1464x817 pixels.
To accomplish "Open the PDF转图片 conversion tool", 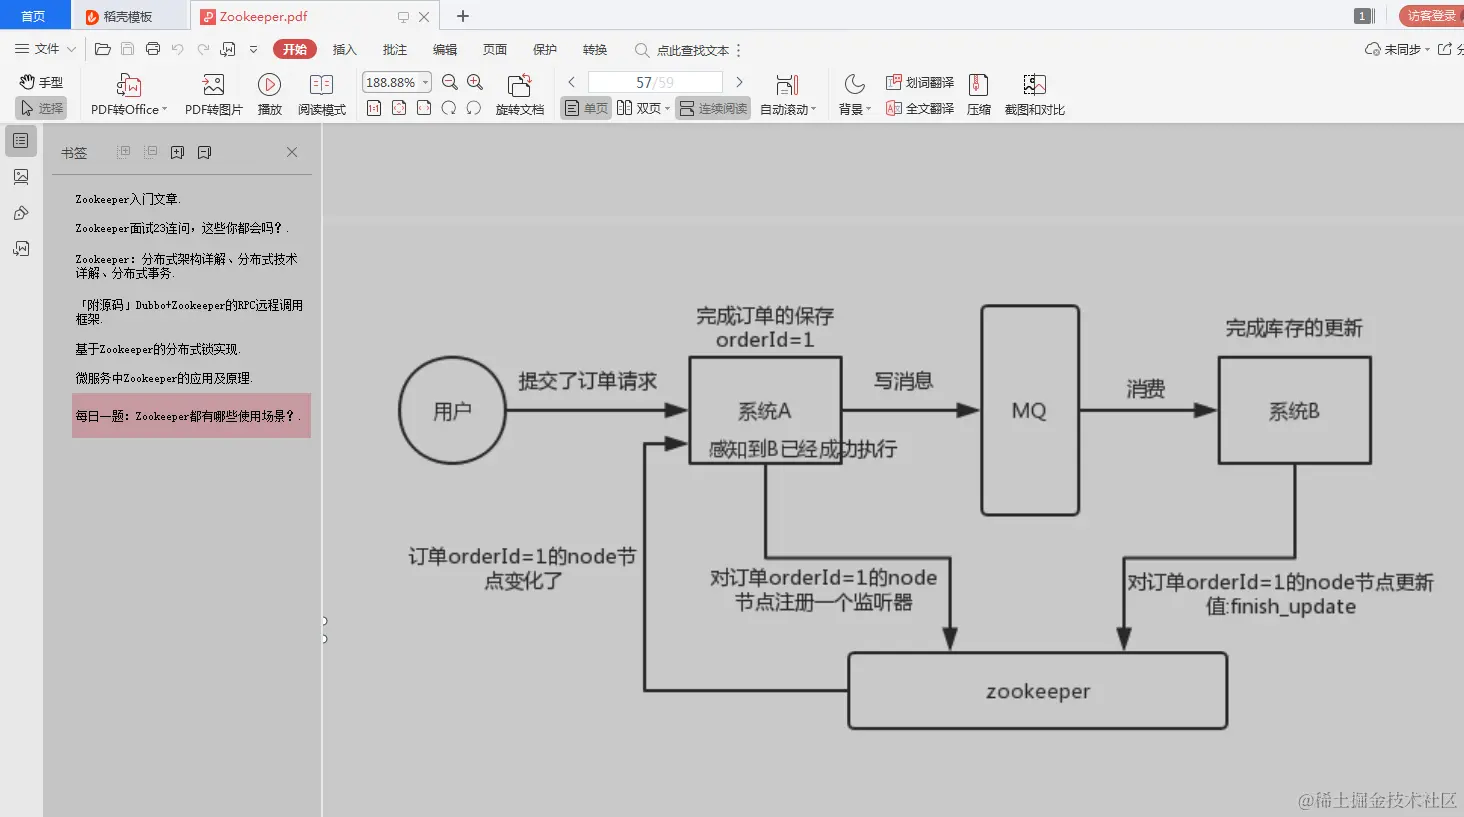I will coord(212,93).
